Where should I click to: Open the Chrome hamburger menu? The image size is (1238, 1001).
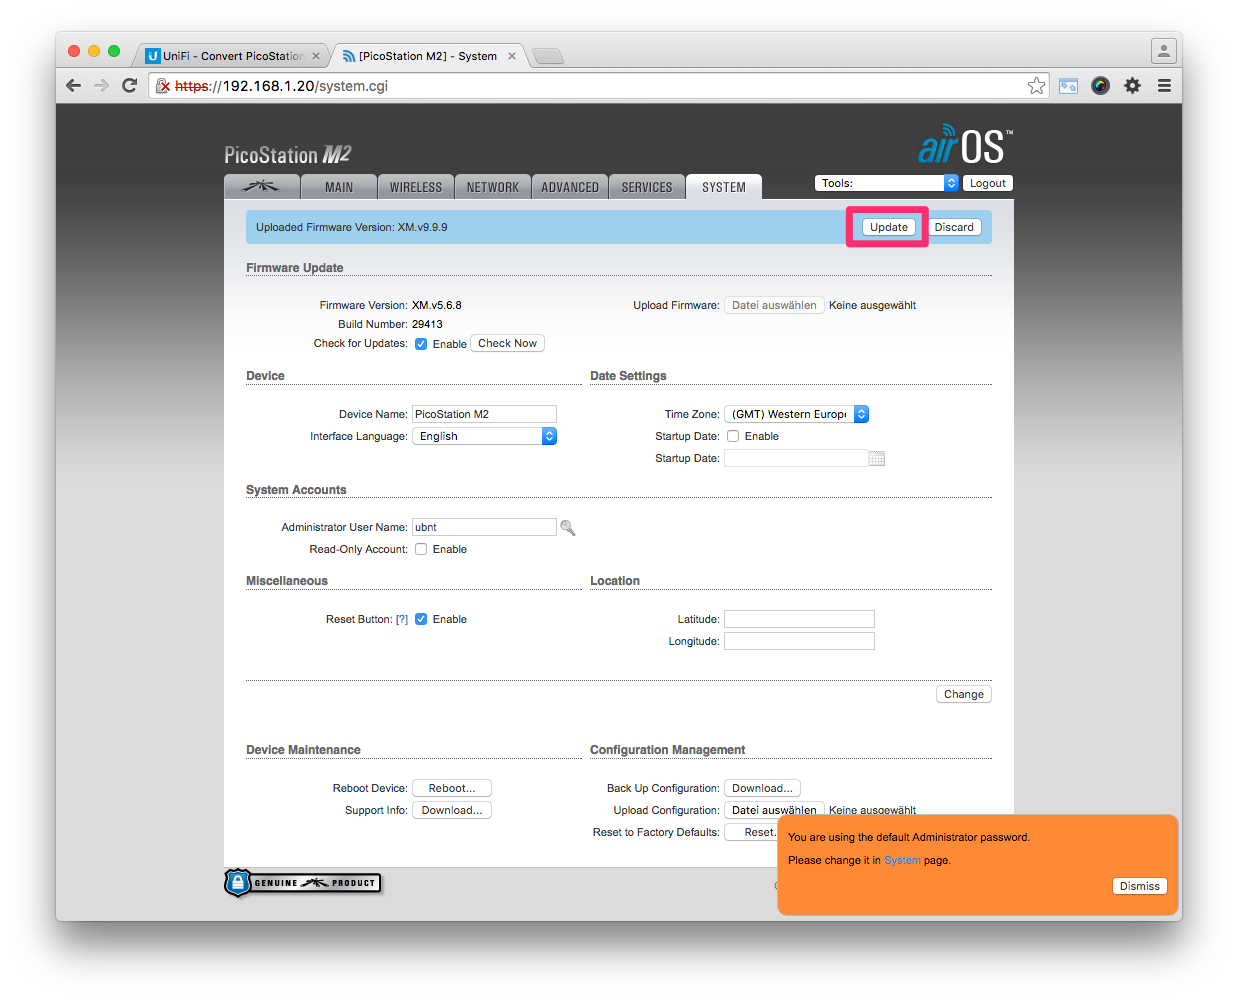click(x=1164, y=86)
